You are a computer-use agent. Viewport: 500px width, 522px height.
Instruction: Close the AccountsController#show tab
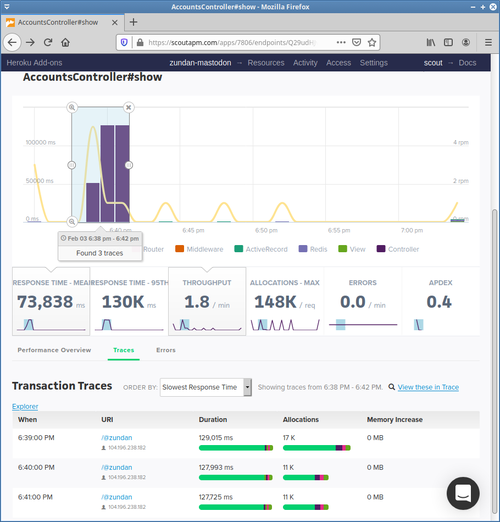coord(114,22)
